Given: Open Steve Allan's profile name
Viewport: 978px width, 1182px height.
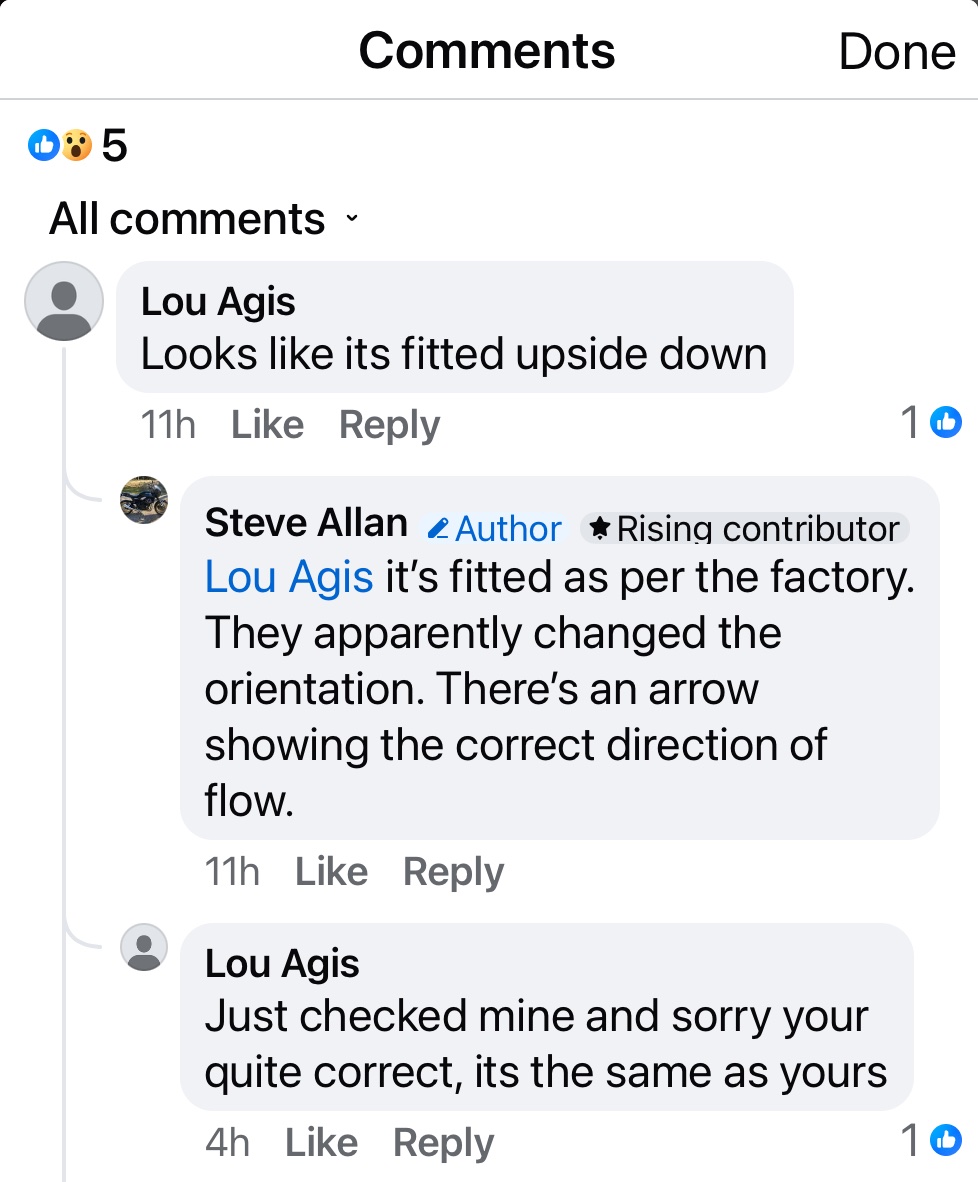Looking at the screenshot, I should pos(305,522).
